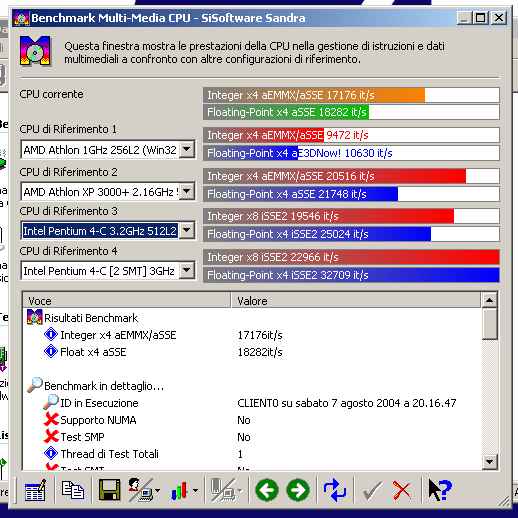Cancel with the red X toolbar icon
The width and height of the screenshot is (518, 518).
401,490
